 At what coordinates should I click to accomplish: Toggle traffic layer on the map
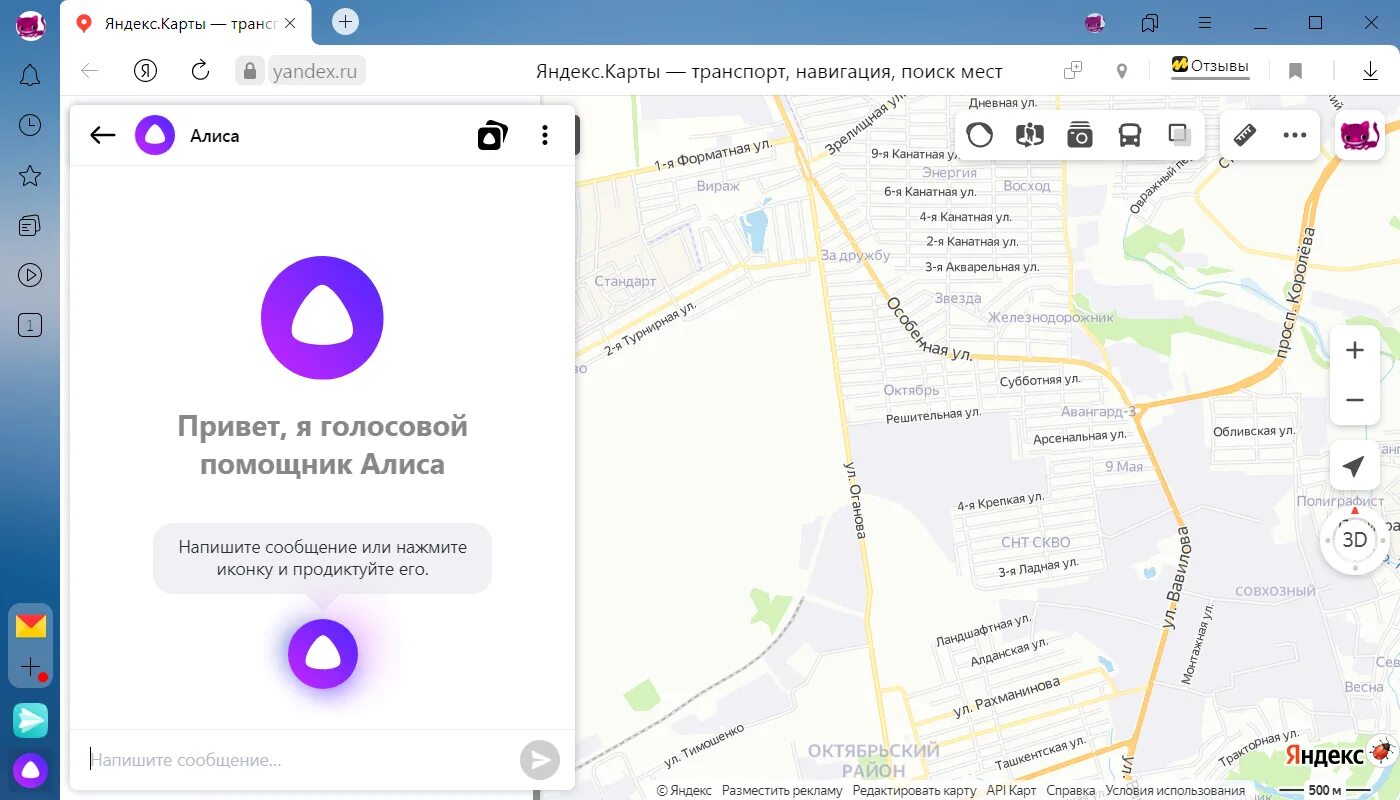(980, 135)
